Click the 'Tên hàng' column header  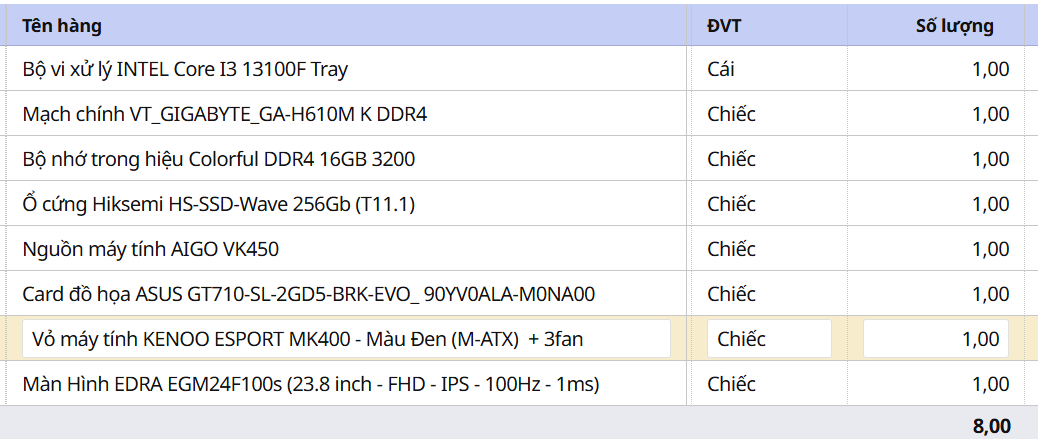coord(62,26)
